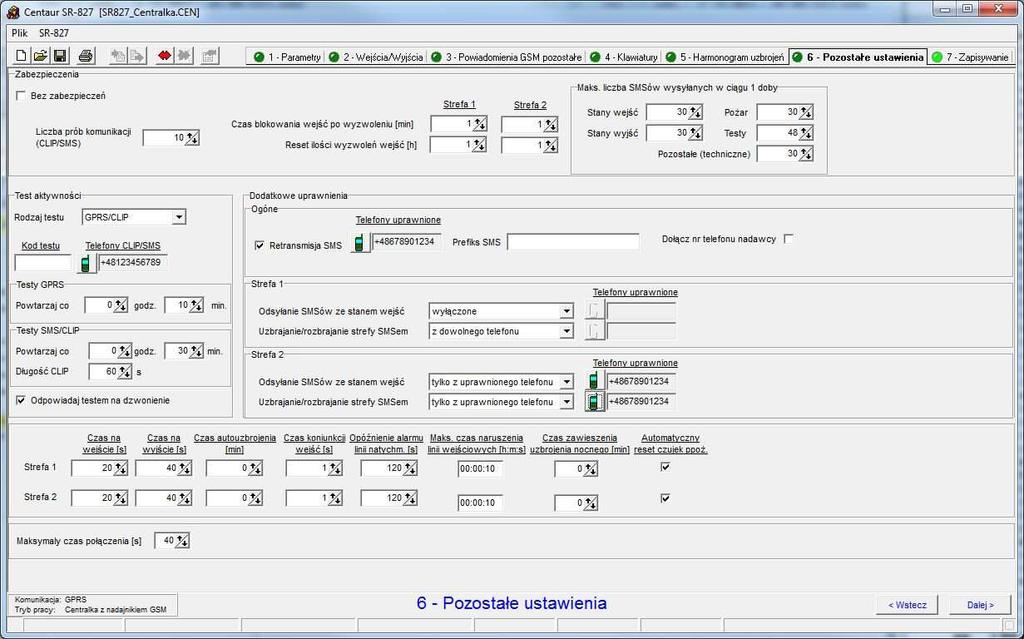This screenshot has width=1024, height=639.
Task: Expand Strefa 1 Odsyłanie SMSów dropdown showing wyłączone
Action: [x=566, y=311]
